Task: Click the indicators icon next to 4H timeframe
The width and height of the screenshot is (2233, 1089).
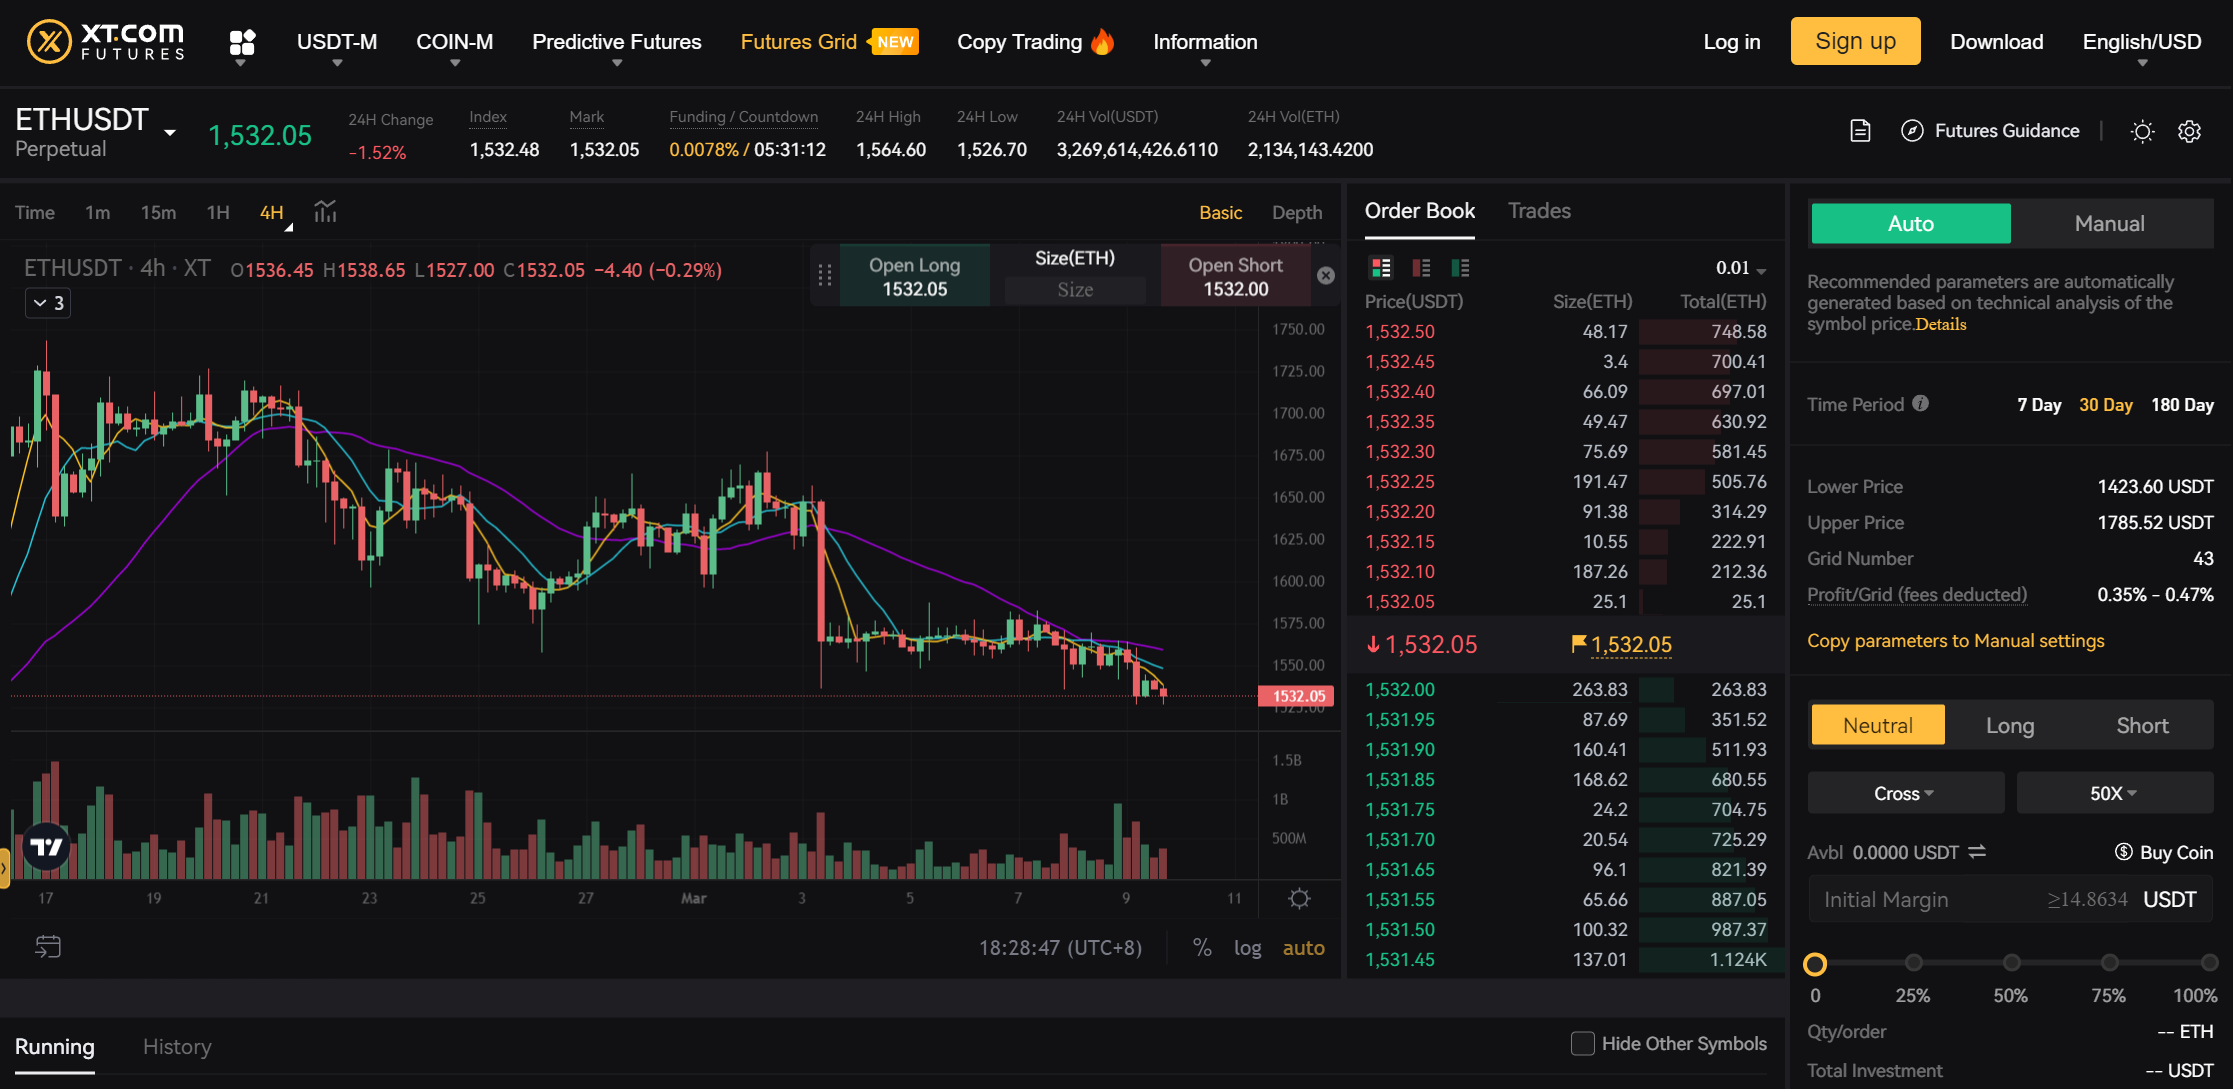Action: click(325, 212)
